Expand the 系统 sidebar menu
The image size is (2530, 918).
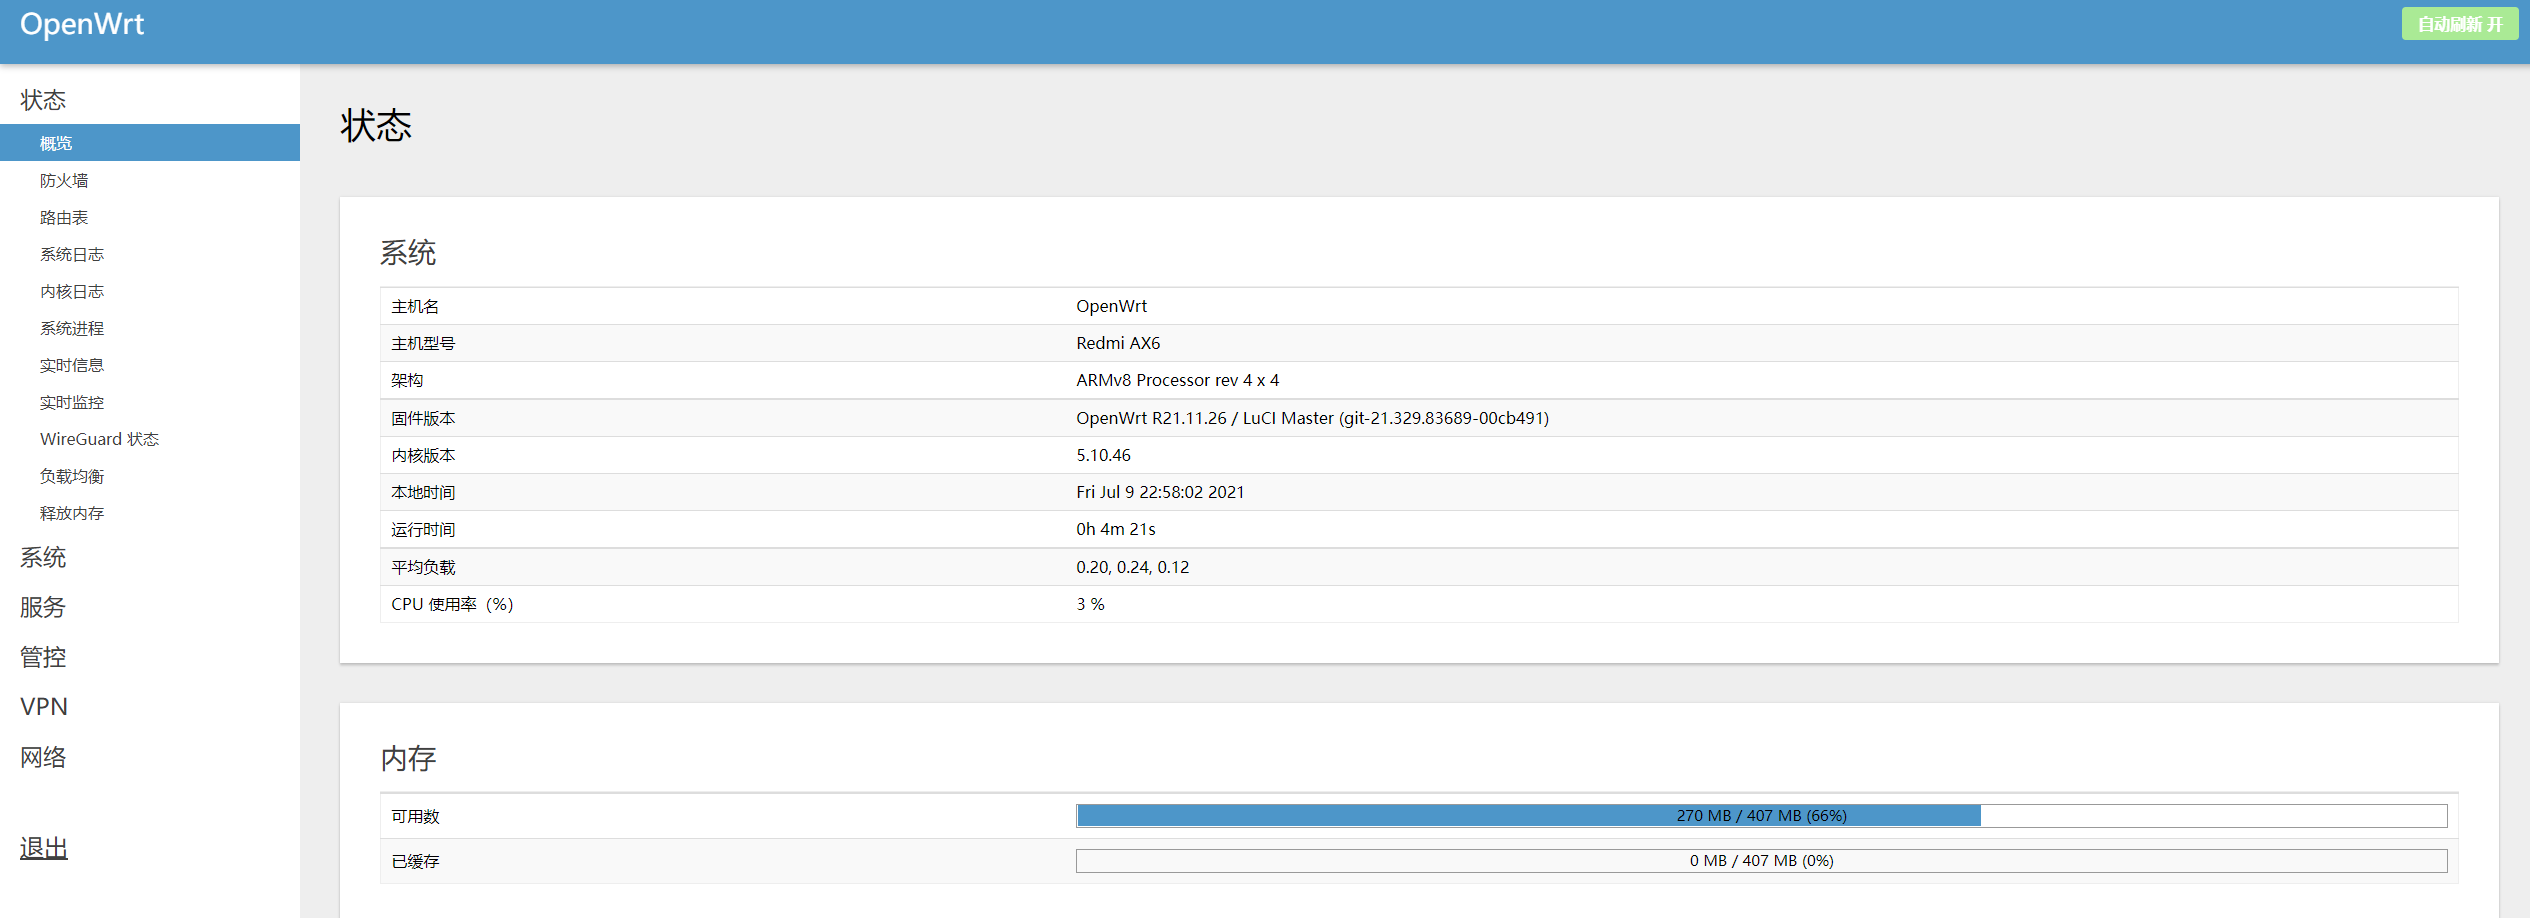[x=43, y=557]
